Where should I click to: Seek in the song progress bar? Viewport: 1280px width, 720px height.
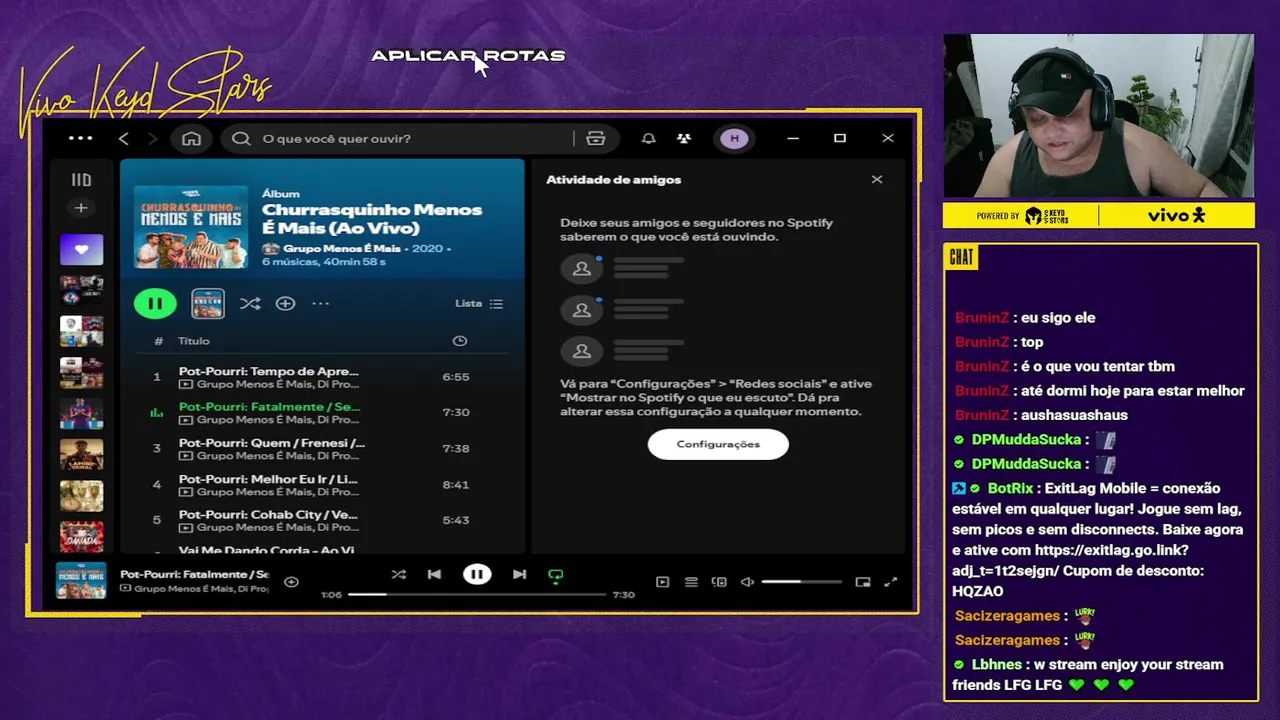[x=477, y=594]
